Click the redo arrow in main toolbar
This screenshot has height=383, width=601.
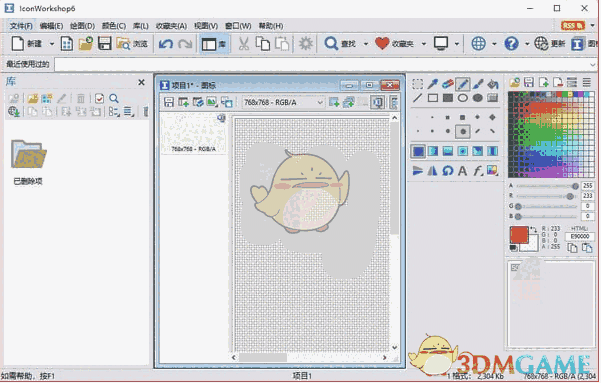coord(185,44)
